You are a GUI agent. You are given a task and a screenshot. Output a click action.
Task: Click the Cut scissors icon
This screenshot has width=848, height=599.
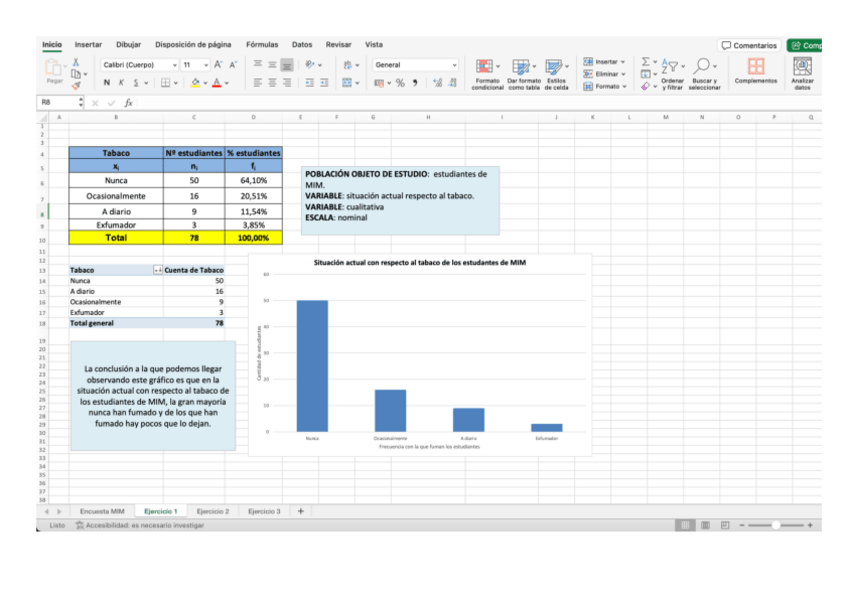coord(76,62)
